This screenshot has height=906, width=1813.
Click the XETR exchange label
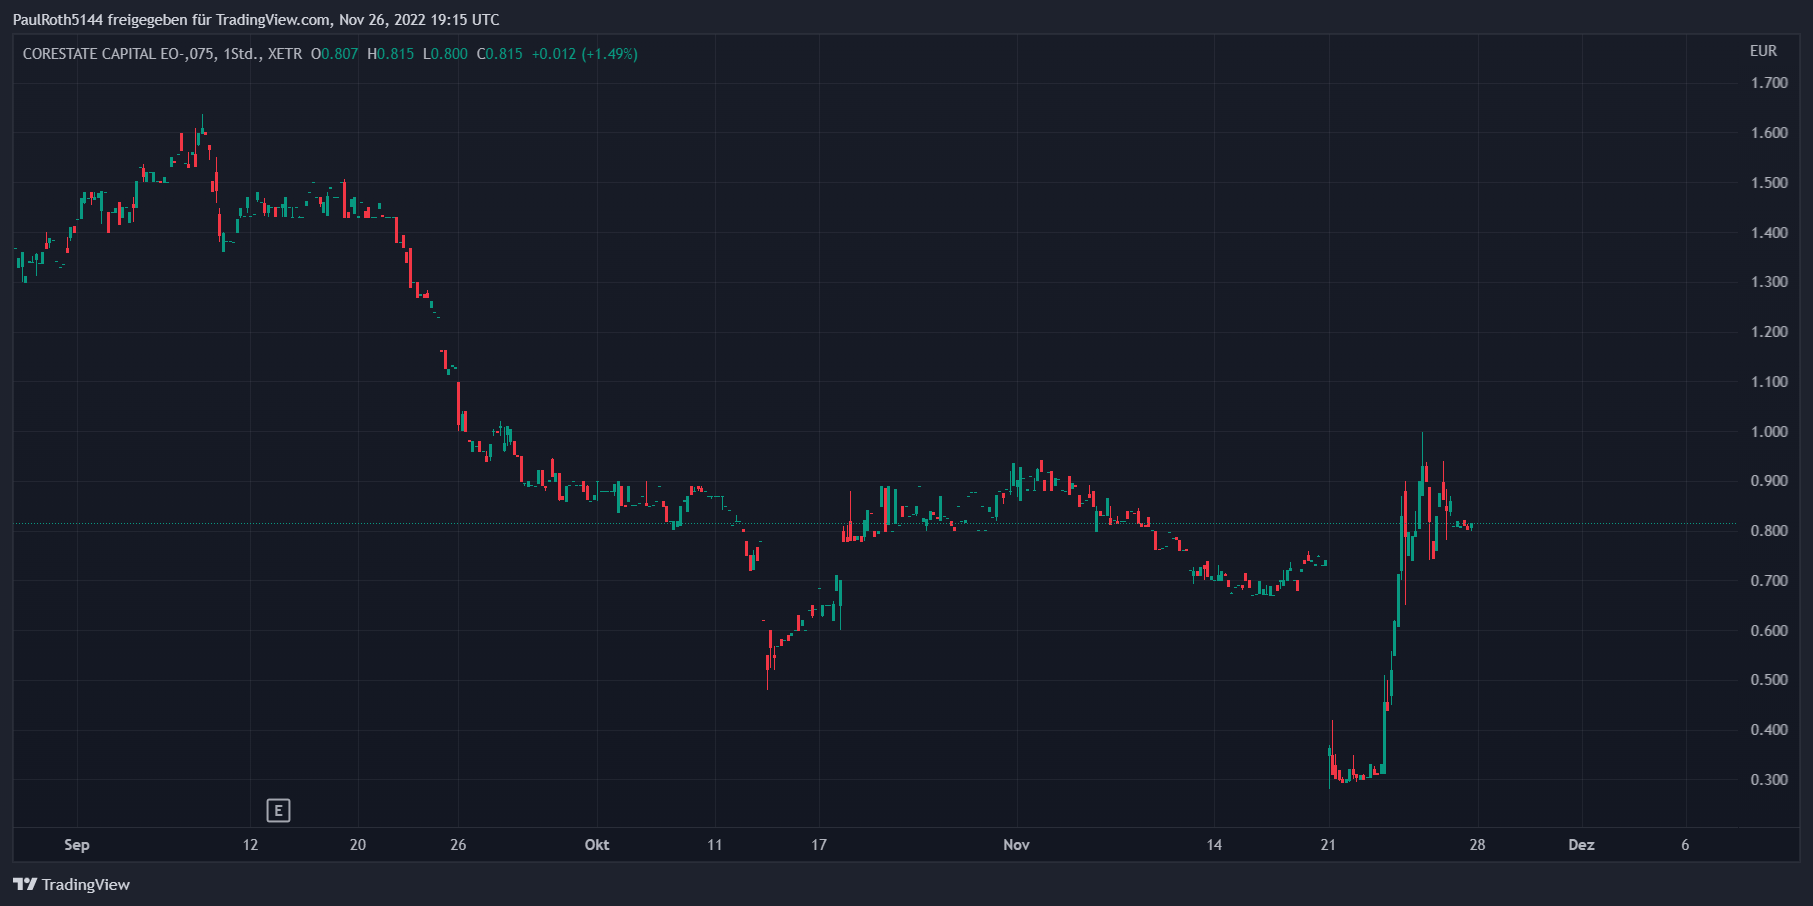coord(285,54)
